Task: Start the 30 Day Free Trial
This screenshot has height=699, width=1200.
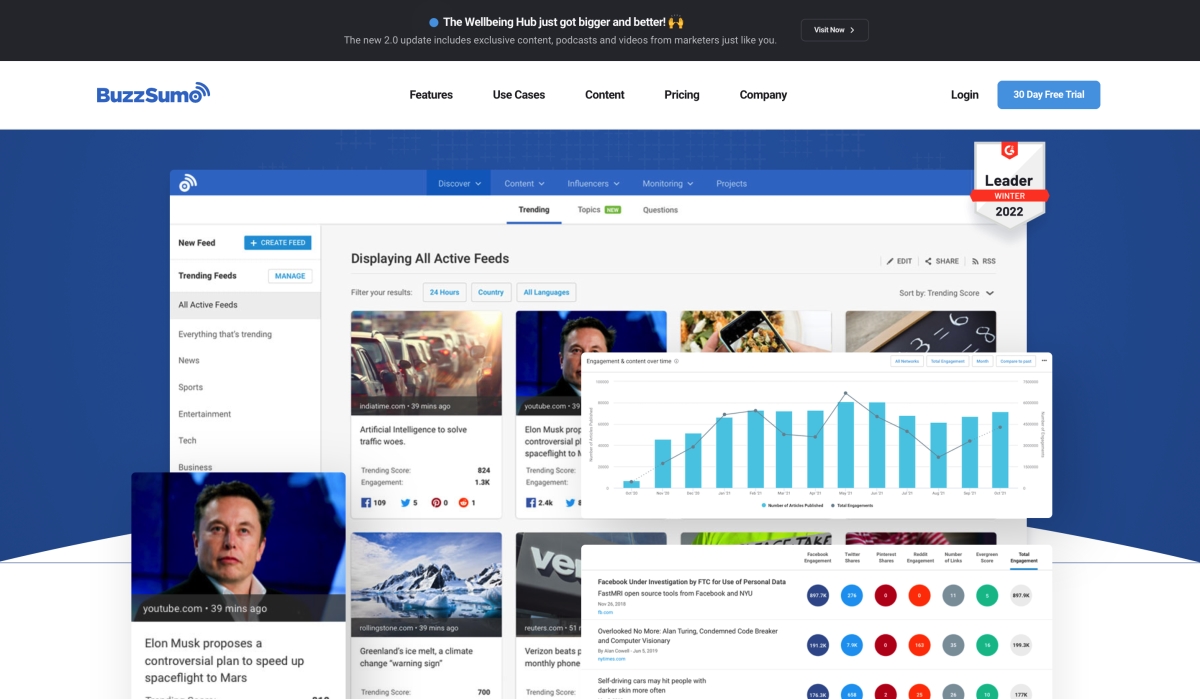Action: coord(1048,95)
